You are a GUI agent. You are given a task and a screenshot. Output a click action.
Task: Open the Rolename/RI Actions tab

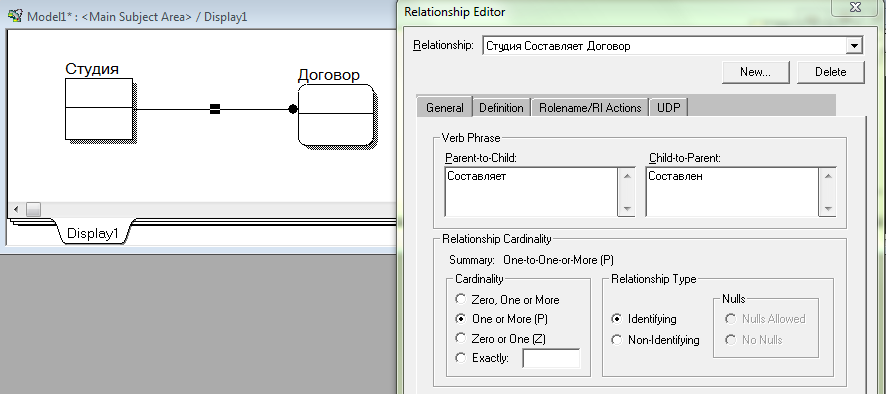pos(590,107)
